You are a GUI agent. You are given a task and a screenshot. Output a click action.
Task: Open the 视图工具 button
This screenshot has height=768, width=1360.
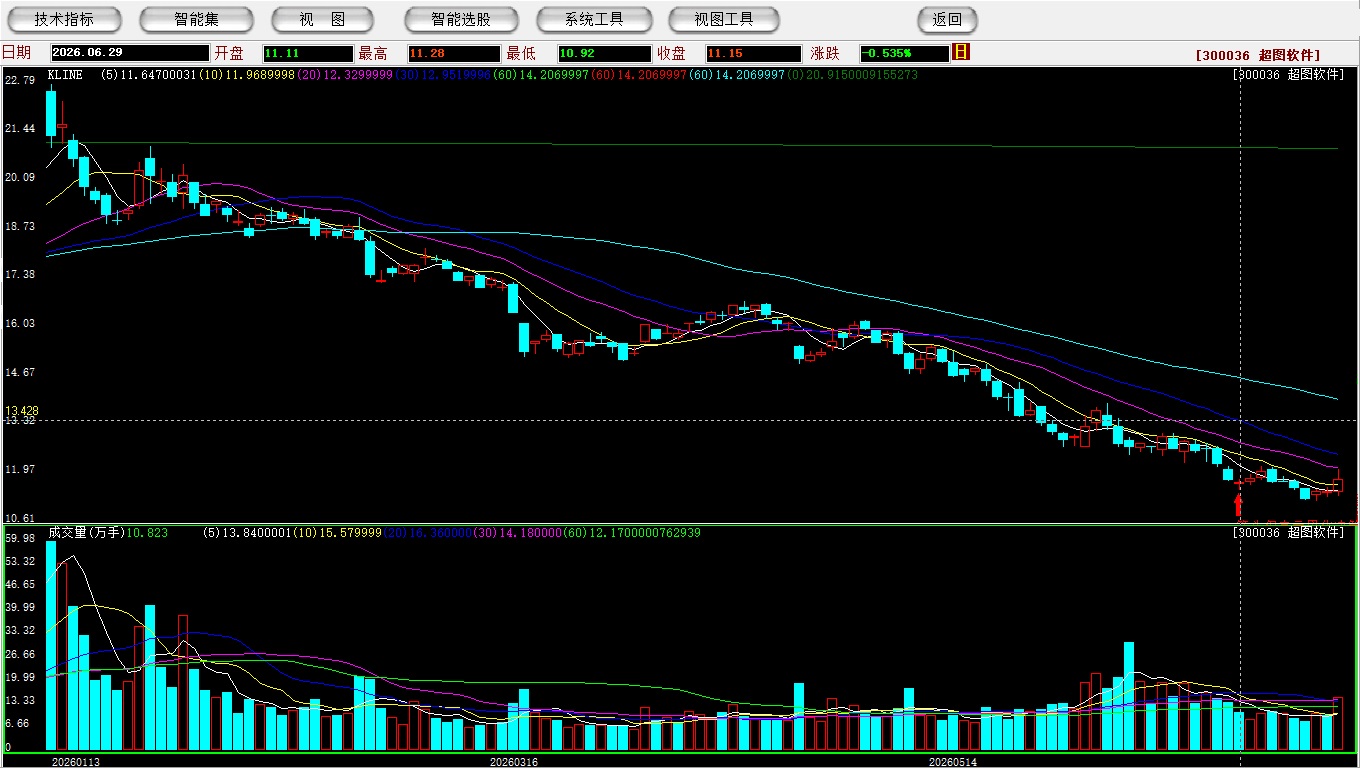tap(724, 19)
